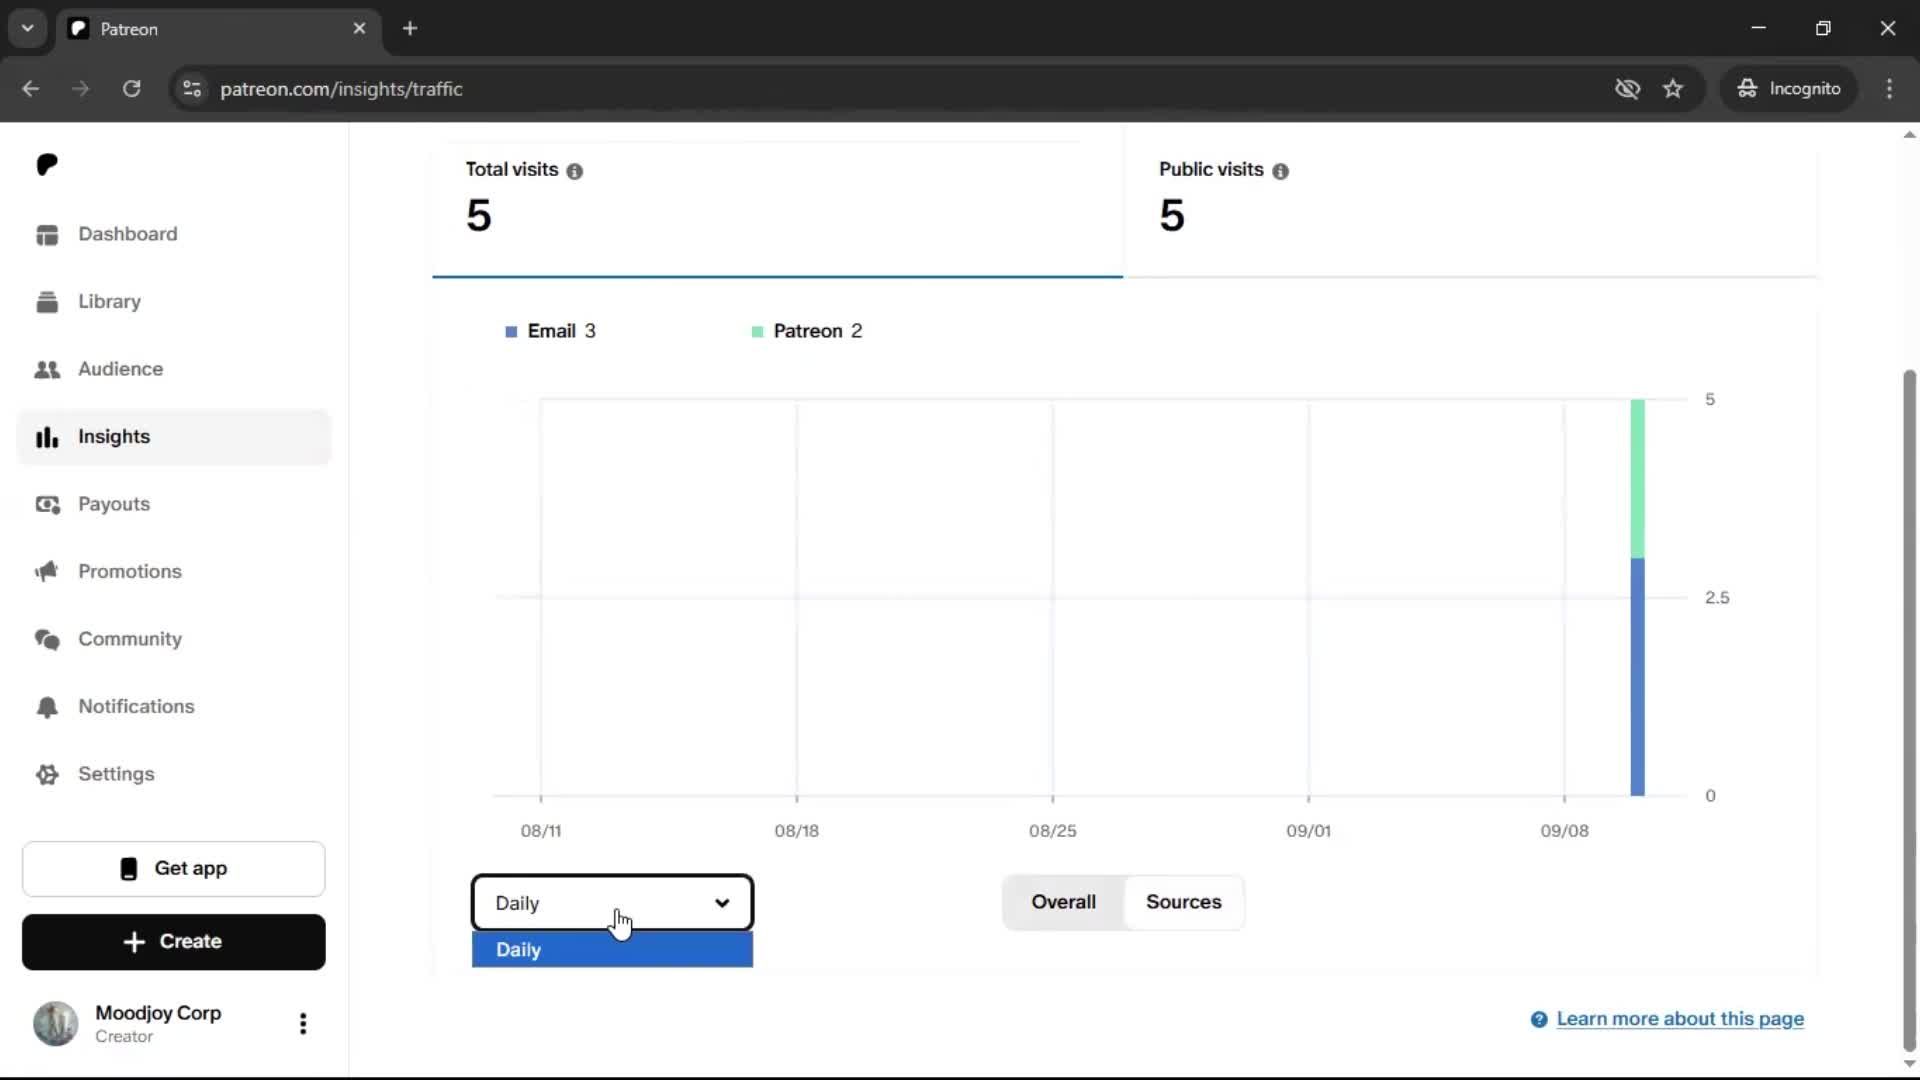Open the tab search dropdown arrow
Viewport: 1920px width, 1080px height.
[28, 29]
